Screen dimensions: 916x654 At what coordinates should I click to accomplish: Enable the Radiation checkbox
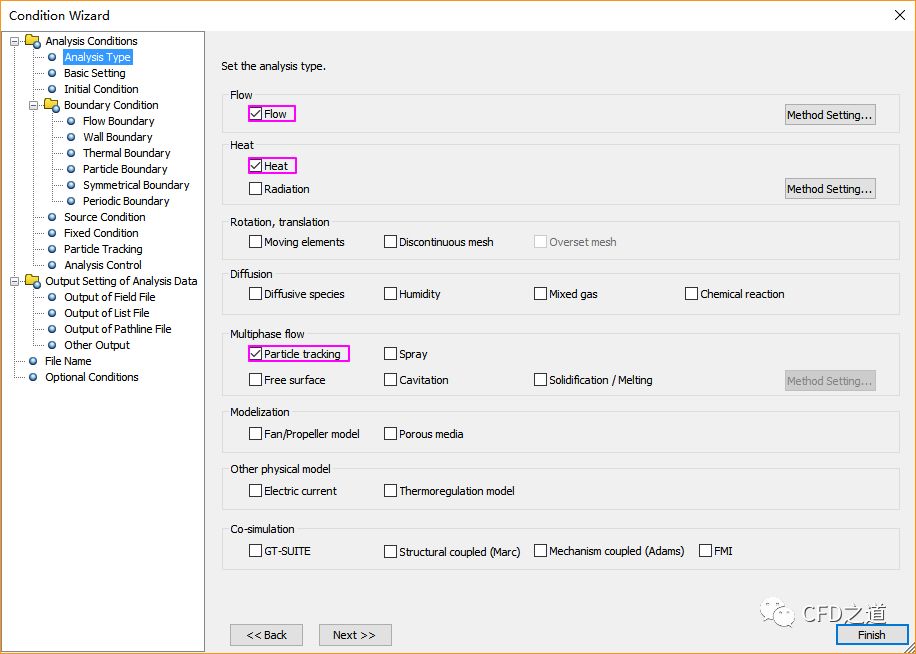[x=256, y=189]
